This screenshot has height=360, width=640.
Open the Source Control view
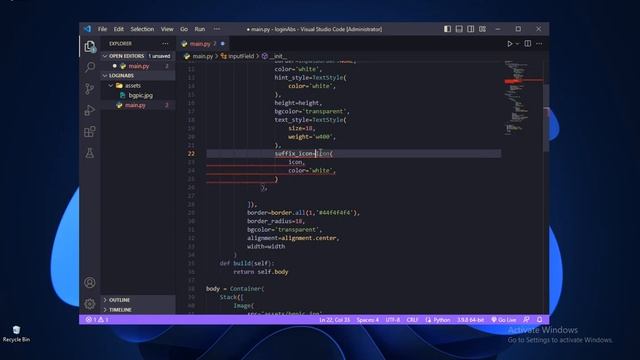pyautogui.click(x=90, y=89)
